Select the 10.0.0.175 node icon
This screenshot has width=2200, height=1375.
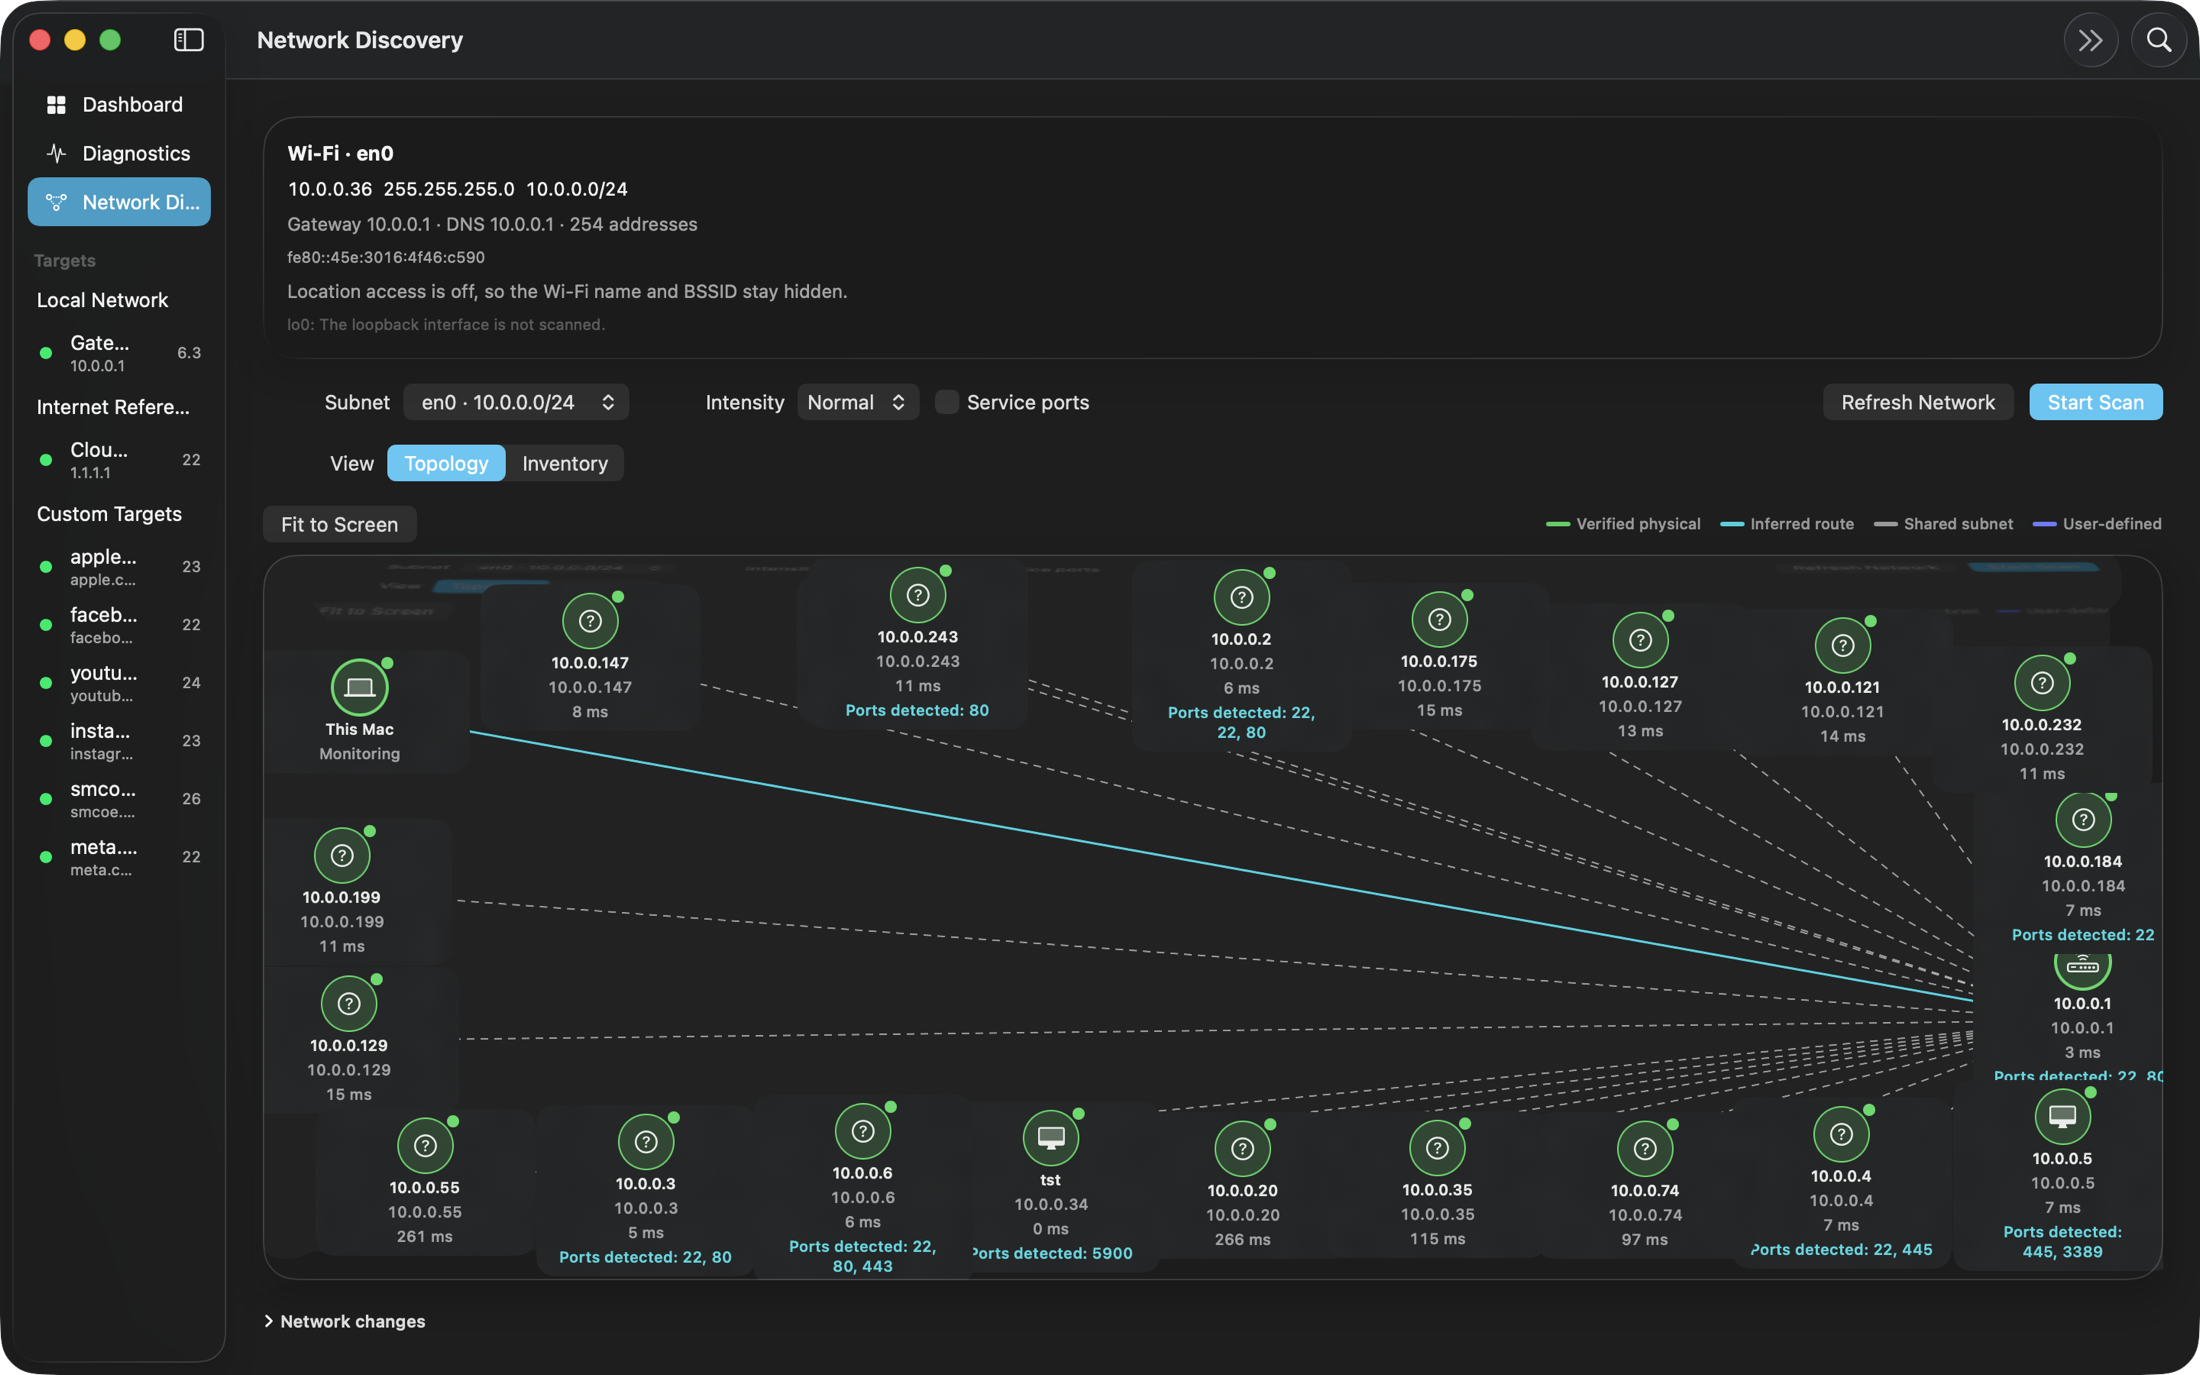pyautogui.click(x=1439, y=619)
